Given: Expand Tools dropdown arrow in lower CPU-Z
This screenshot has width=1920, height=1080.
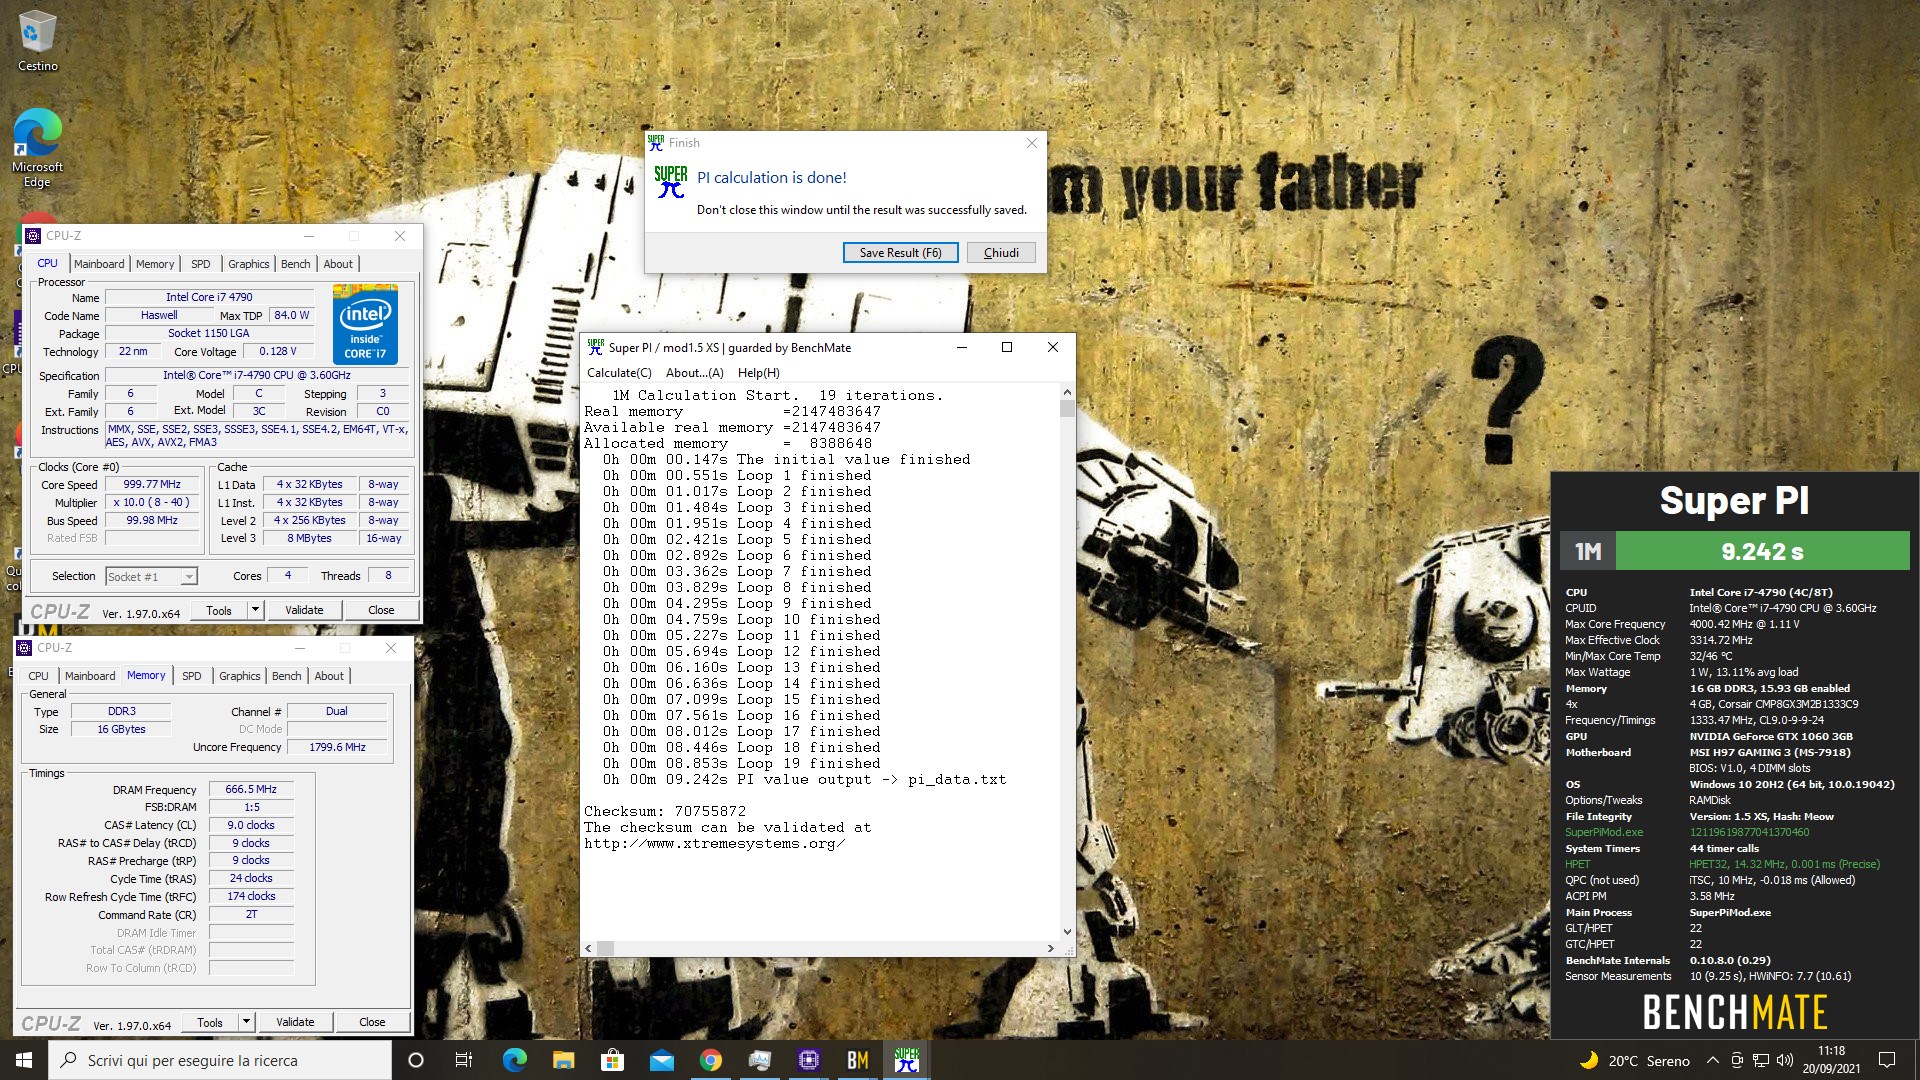Looking at the screenshot, I should tap(246, 1022).
